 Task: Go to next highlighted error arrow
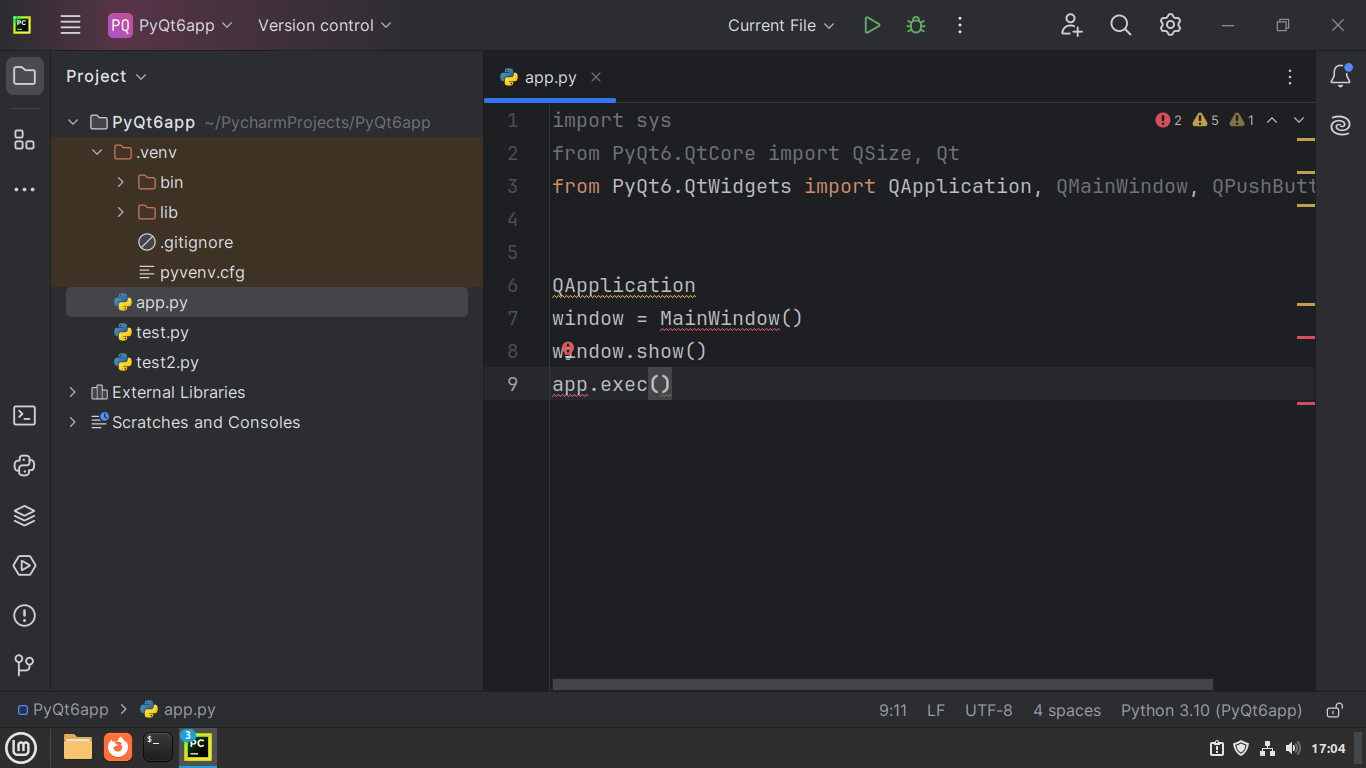[x=1299, y=120]
